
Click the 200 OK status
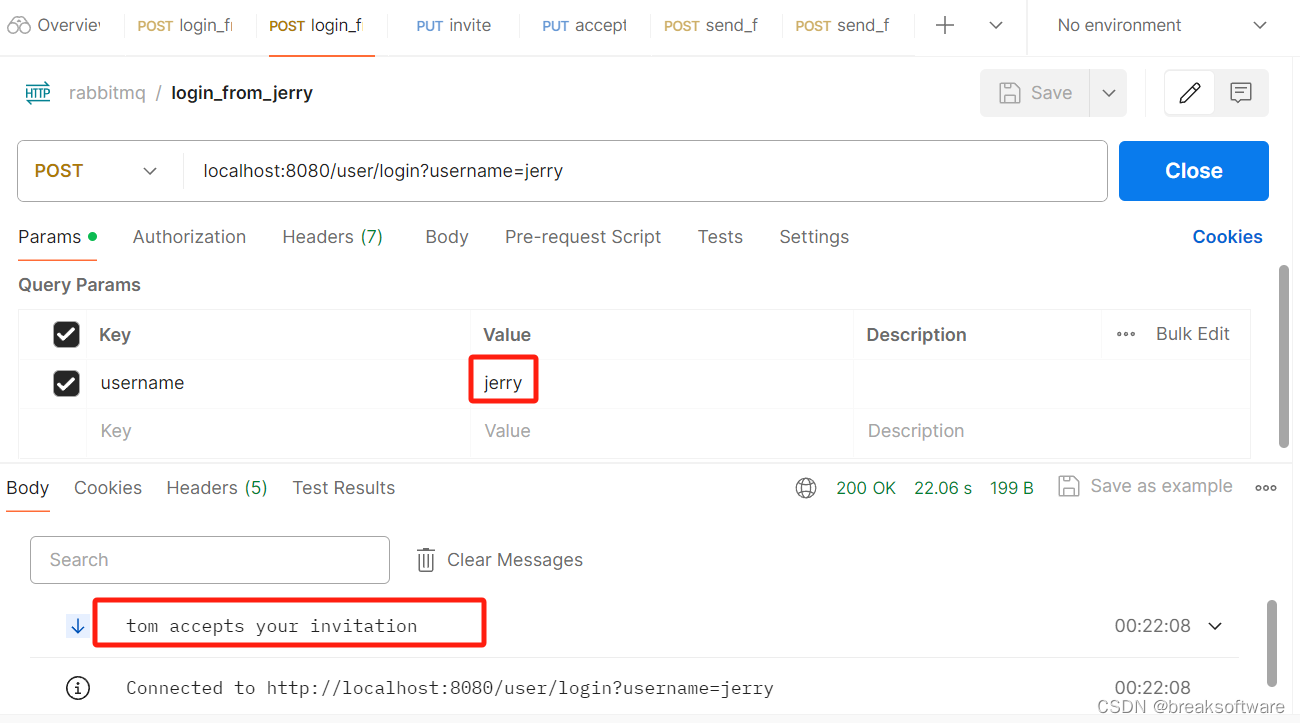pos(866,488)
